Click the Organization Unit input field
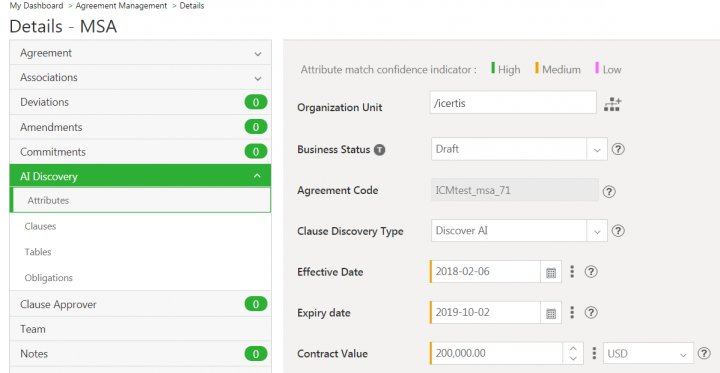The height and width of the screenshot is (373, 720). 513,102
